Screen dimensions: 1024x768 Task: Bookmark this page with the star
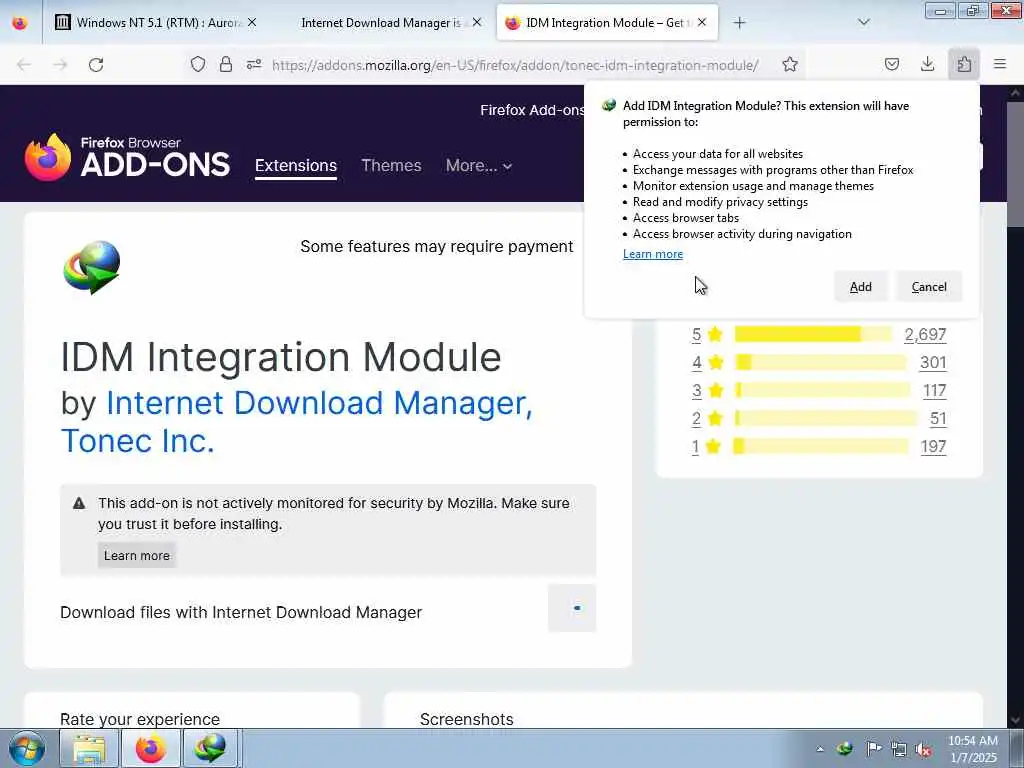pos(790,65)
